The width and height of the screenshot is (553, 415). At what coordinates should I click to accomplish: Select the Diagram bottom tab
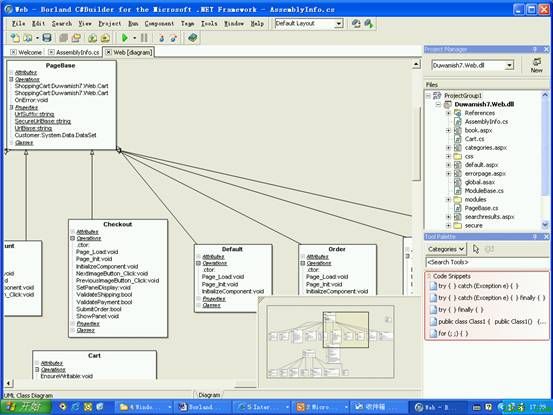[209, 395]
